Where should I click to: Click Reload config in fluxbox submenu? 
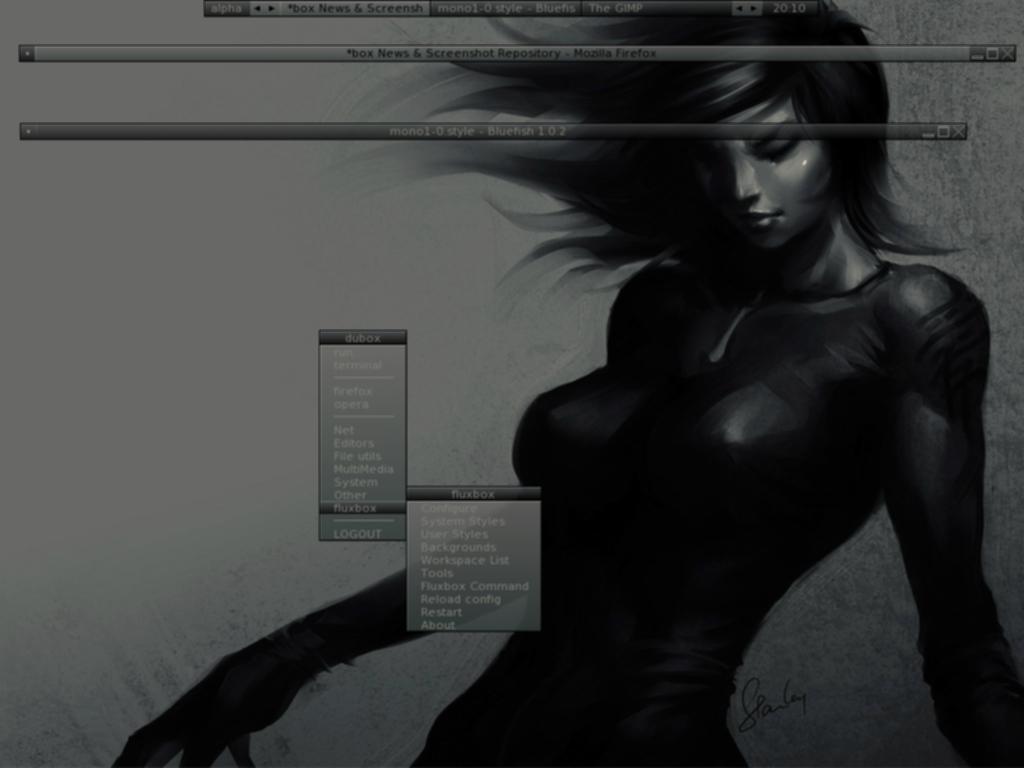coord(473,600)
